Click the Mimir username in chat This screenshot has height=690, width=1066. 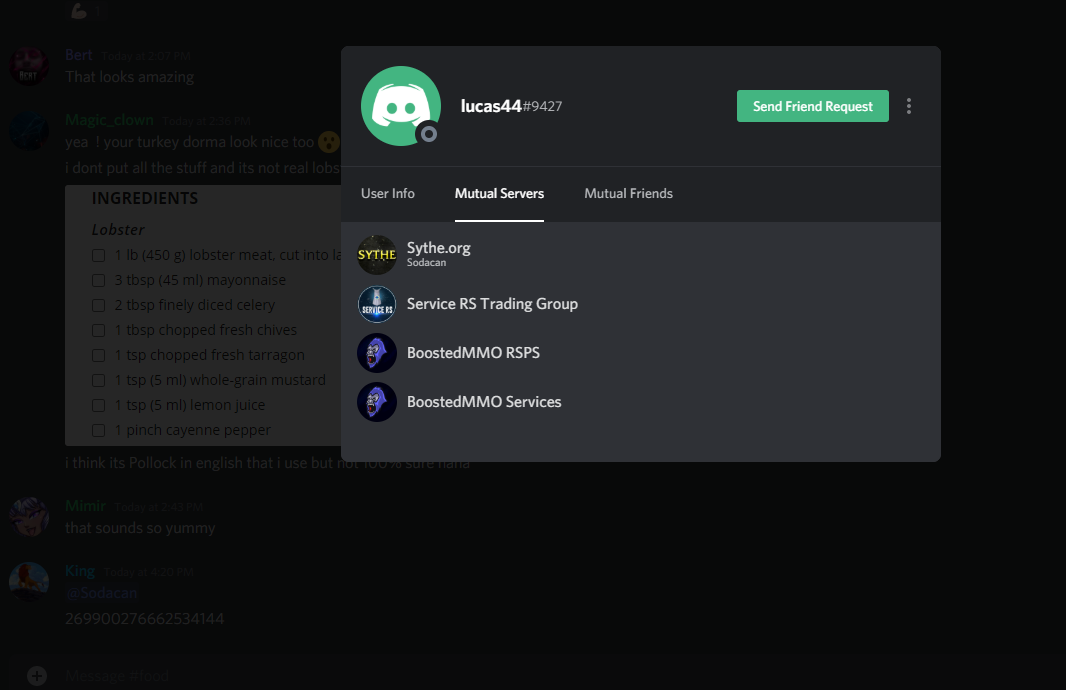(85, 506)
